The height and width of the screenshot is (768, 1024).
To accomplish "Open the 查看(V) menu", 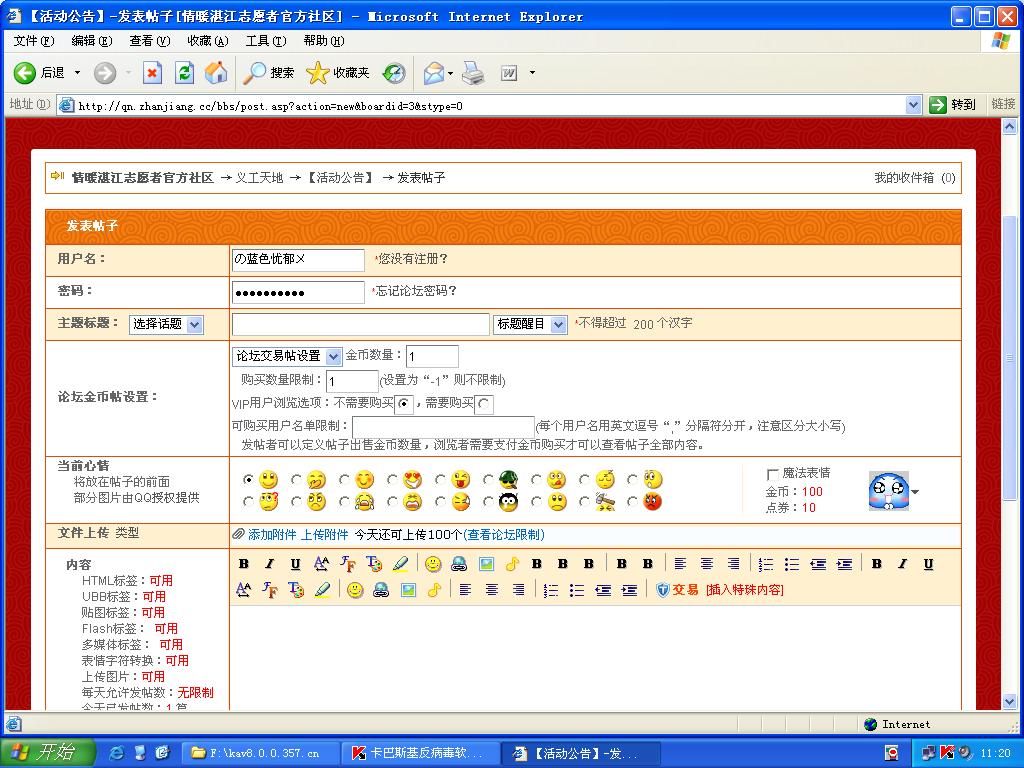I will click(149, 41).
